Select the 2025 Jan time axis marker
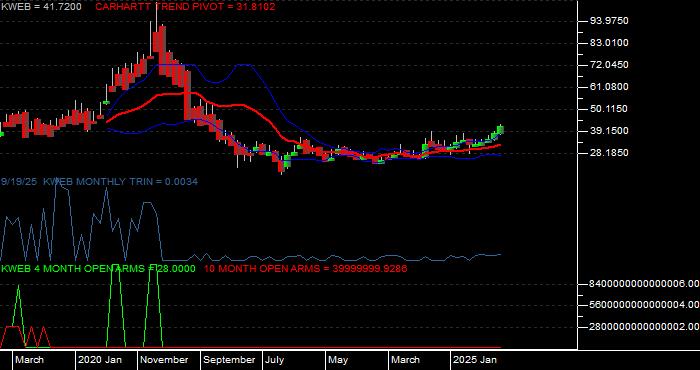The height and width of the screenshot is (370, 700). 475,360
